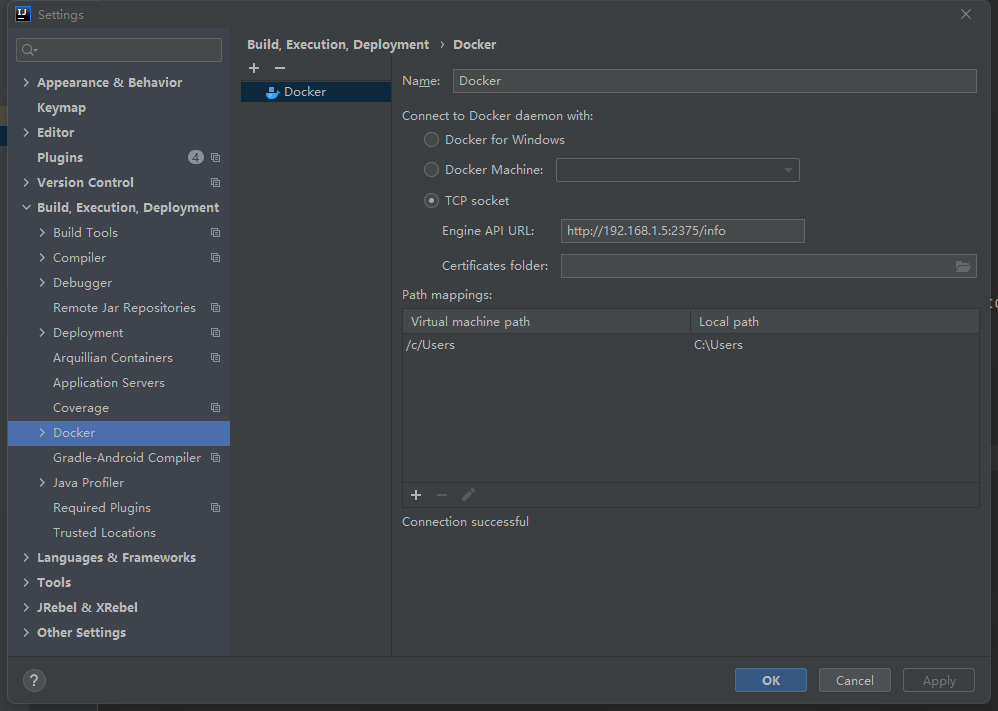998x711 pixels.
Task: Click the Cancel button
Action: 854,680
